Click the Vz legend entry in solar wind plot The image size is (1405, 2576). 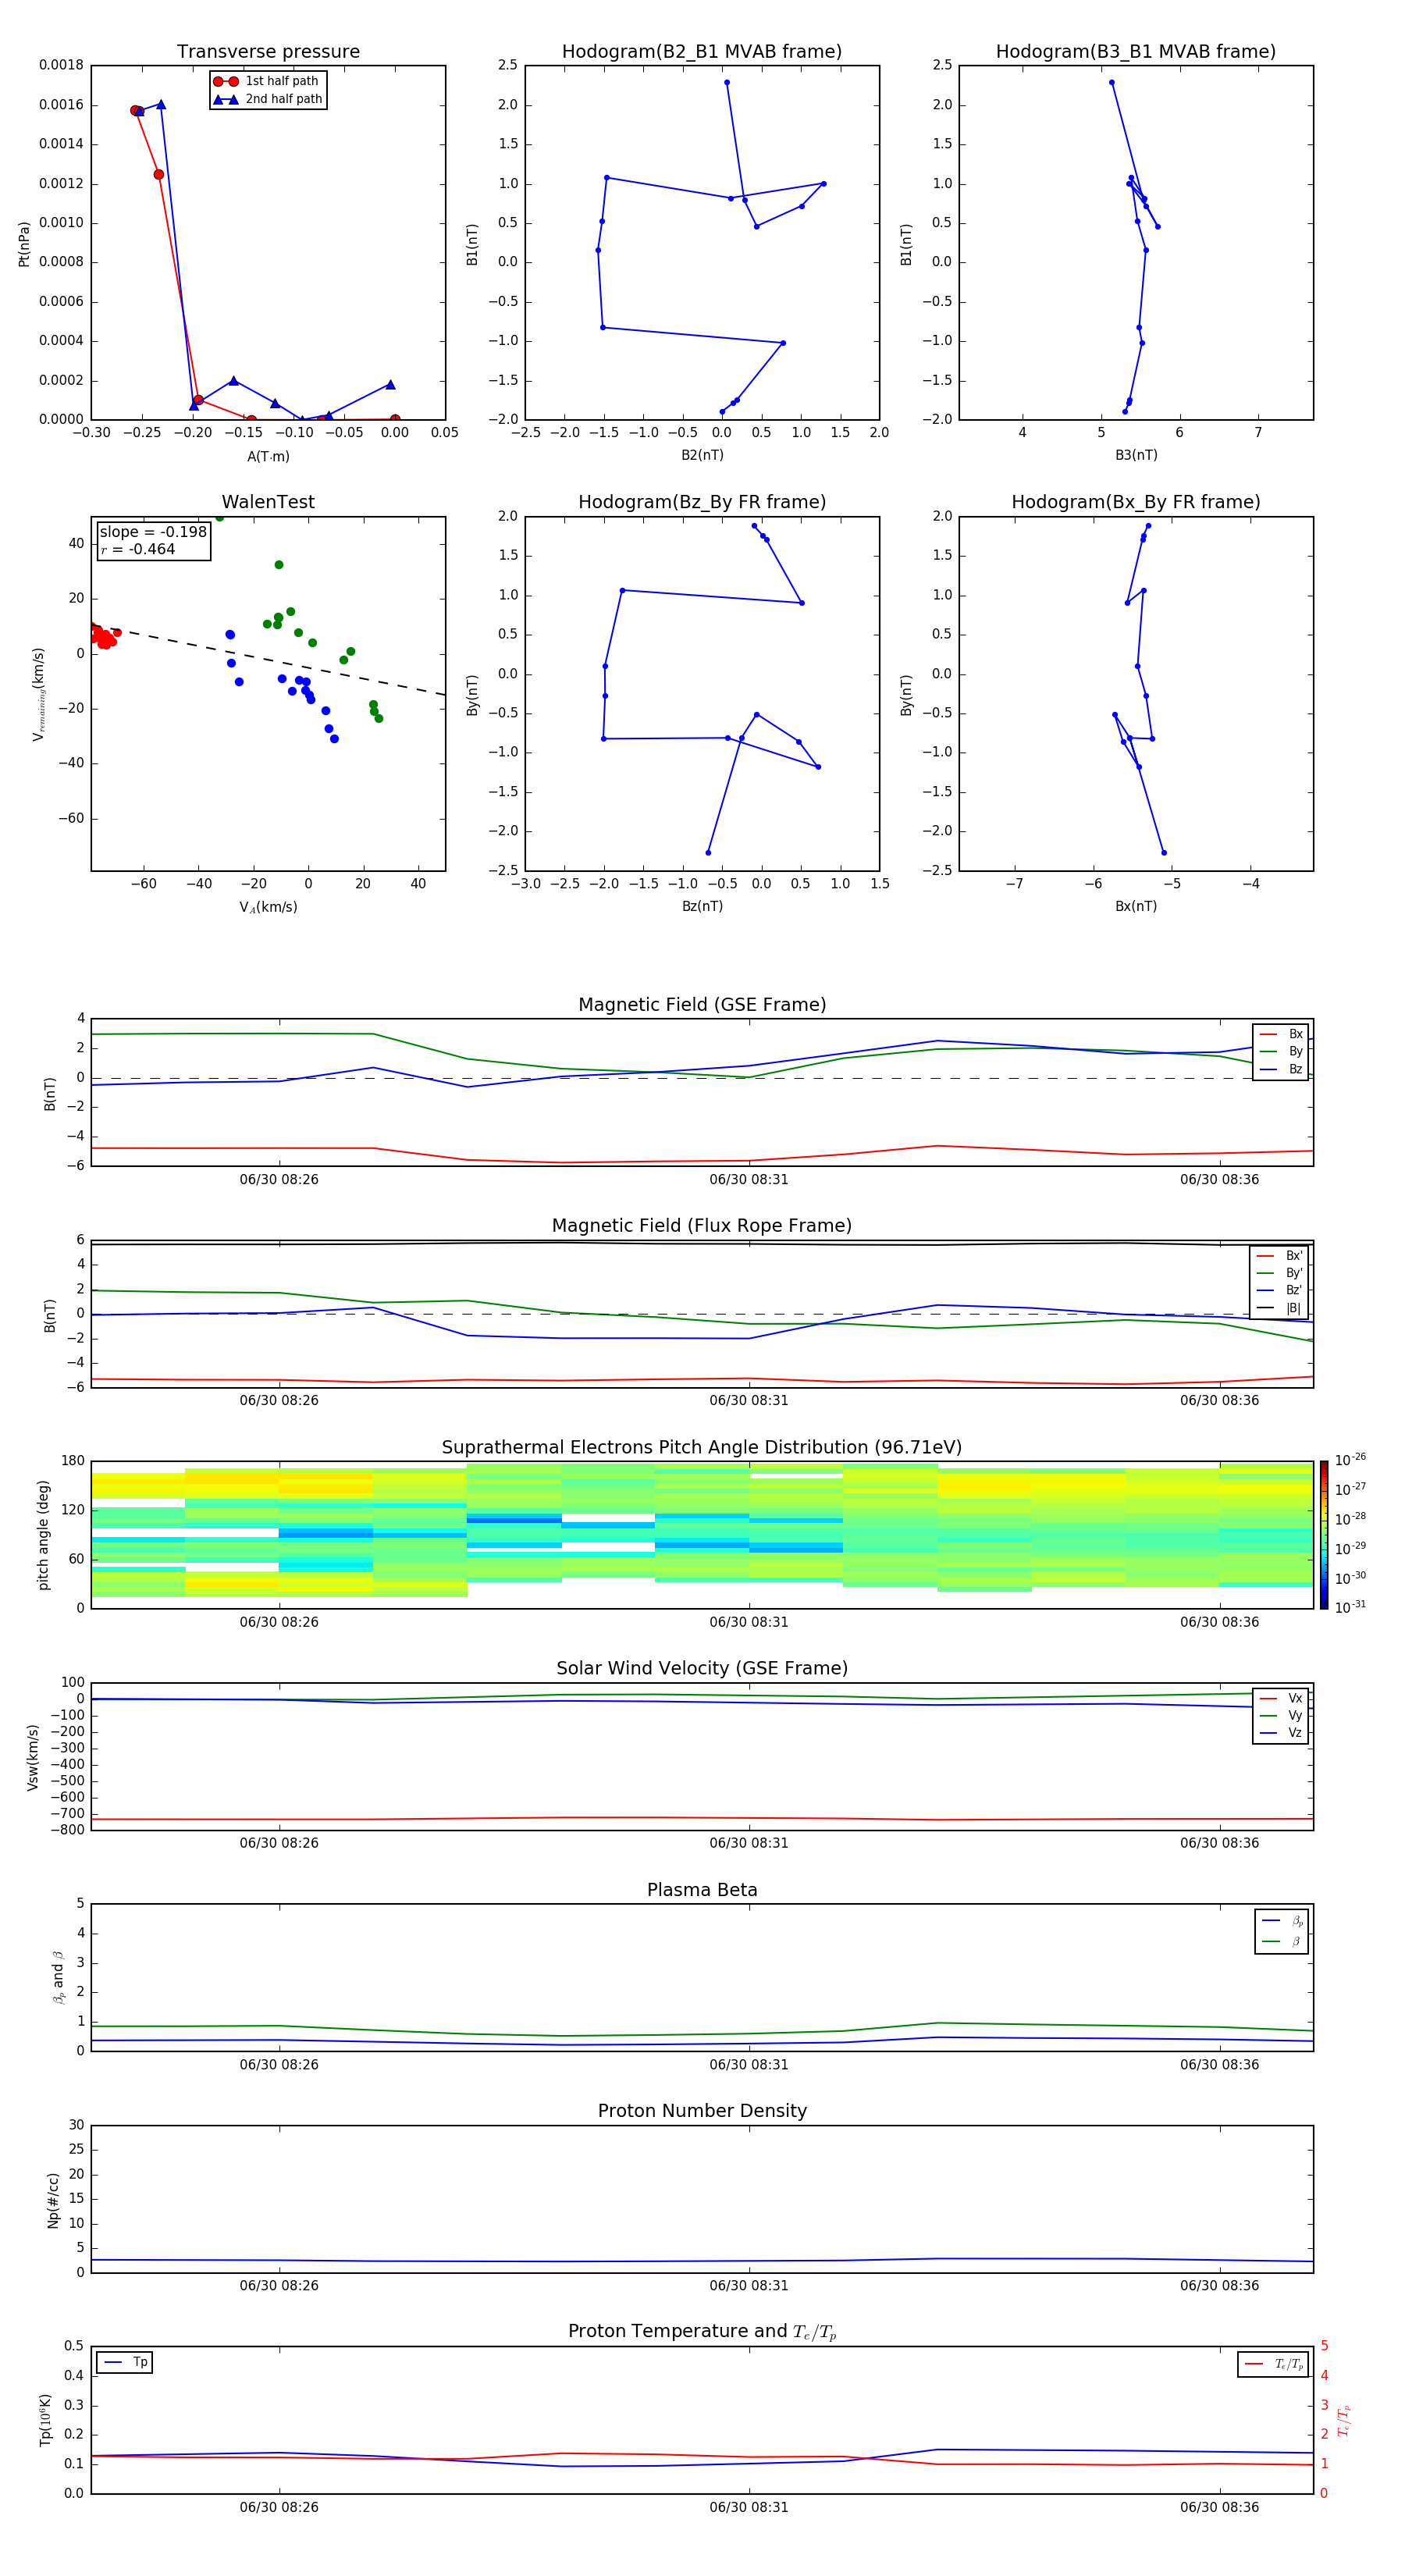click(x=1281, y=1733)
